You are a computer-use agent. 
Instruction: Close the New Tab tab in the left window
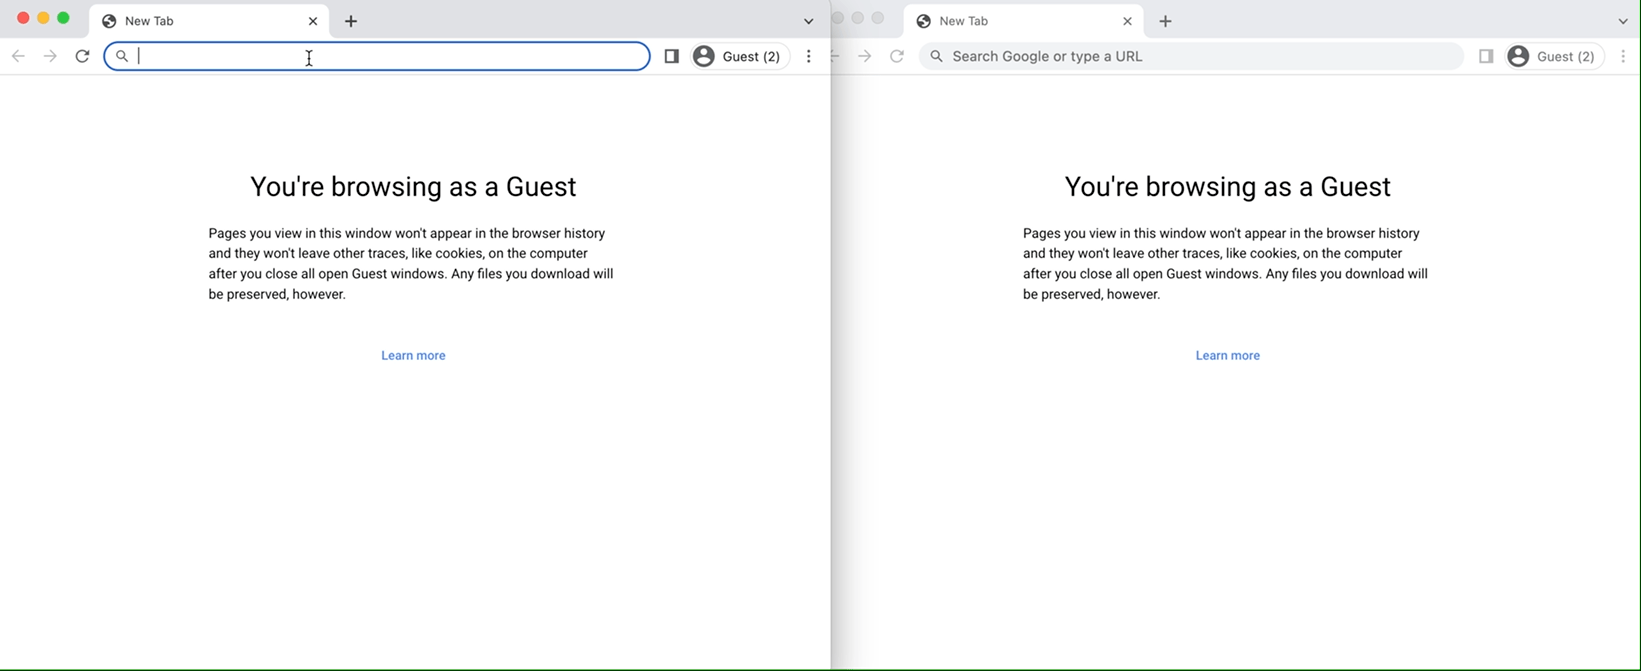pyautogui.click(x=313, y=21)
